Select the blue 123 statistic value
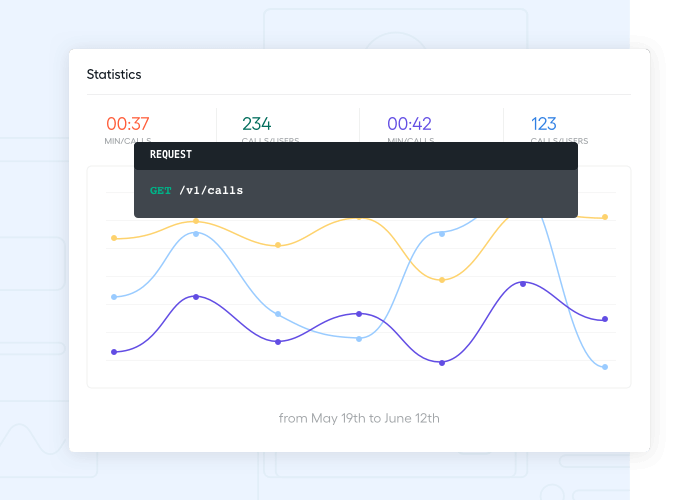Screen dimensions: 680x500 [544, 124]
